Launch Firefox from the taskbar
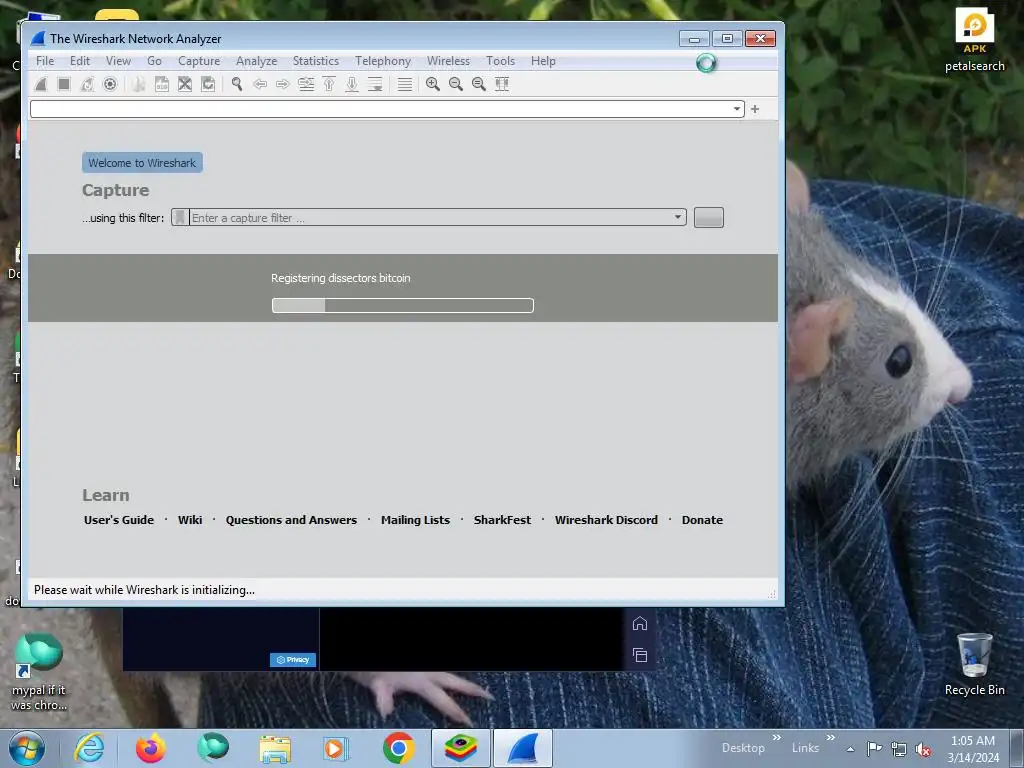The width and height of the screenshot is (1024, 768). 151,748
